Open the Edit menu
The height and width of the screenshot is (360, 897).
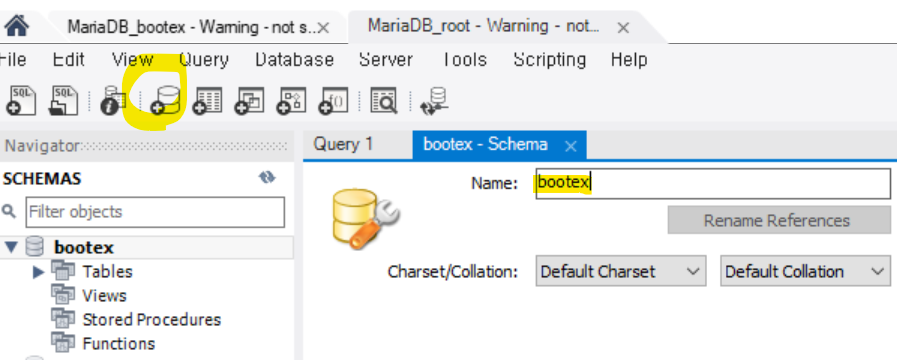tap(69, 60)
